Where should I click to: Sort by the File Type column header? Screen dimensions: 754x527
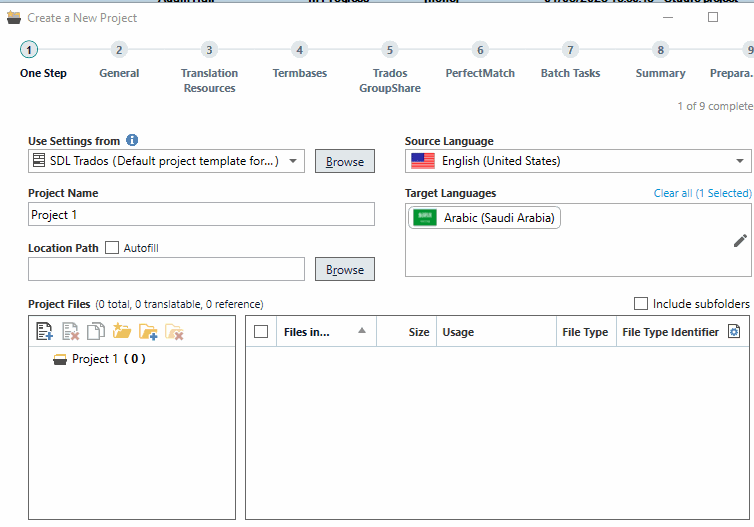coord(586,332)
